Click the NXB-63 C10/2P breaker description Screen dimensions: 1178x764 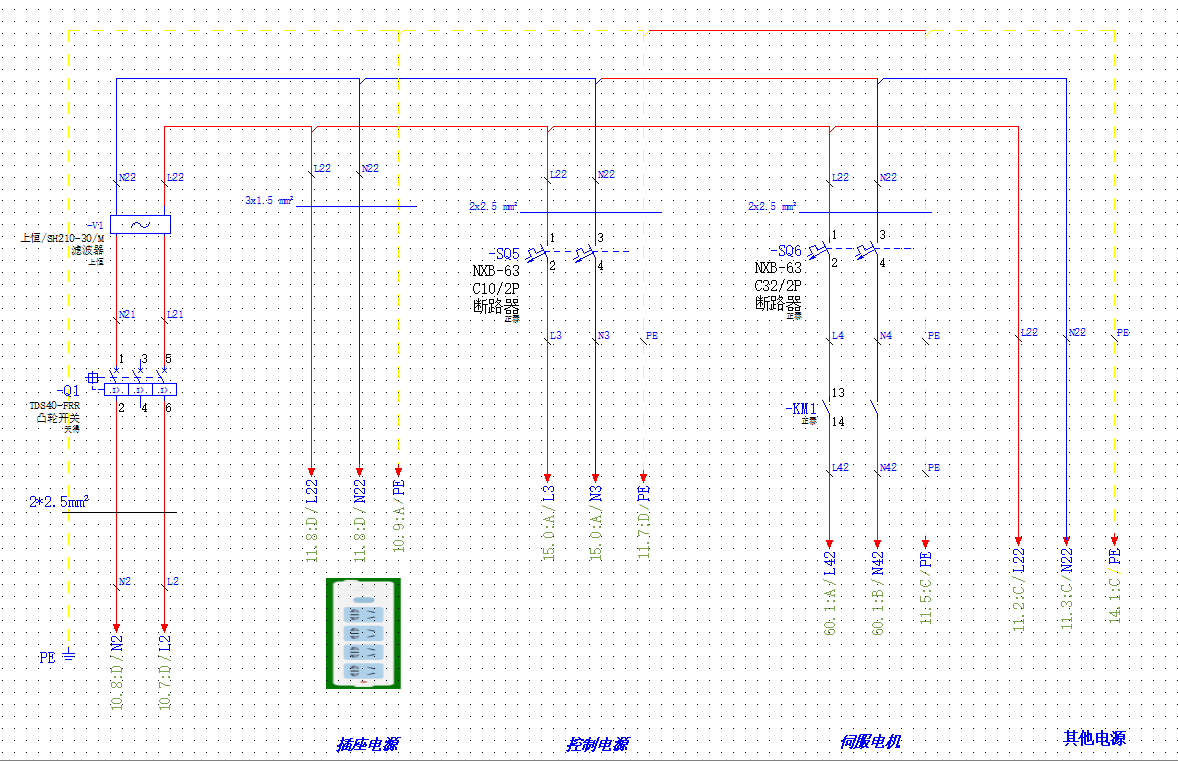(x=496, y=279)
